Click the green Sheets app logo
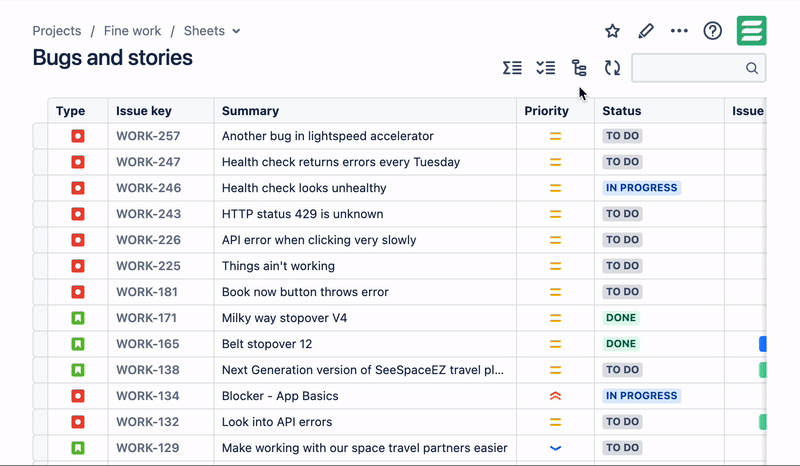This screenshot has width=800, height=466. coord(752,31)
